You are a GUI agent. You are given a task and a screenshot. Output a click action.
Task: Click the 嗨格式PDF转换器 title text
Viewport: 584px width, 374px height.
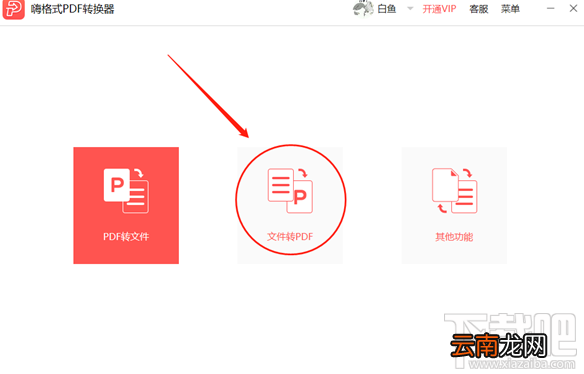[73, 9]
